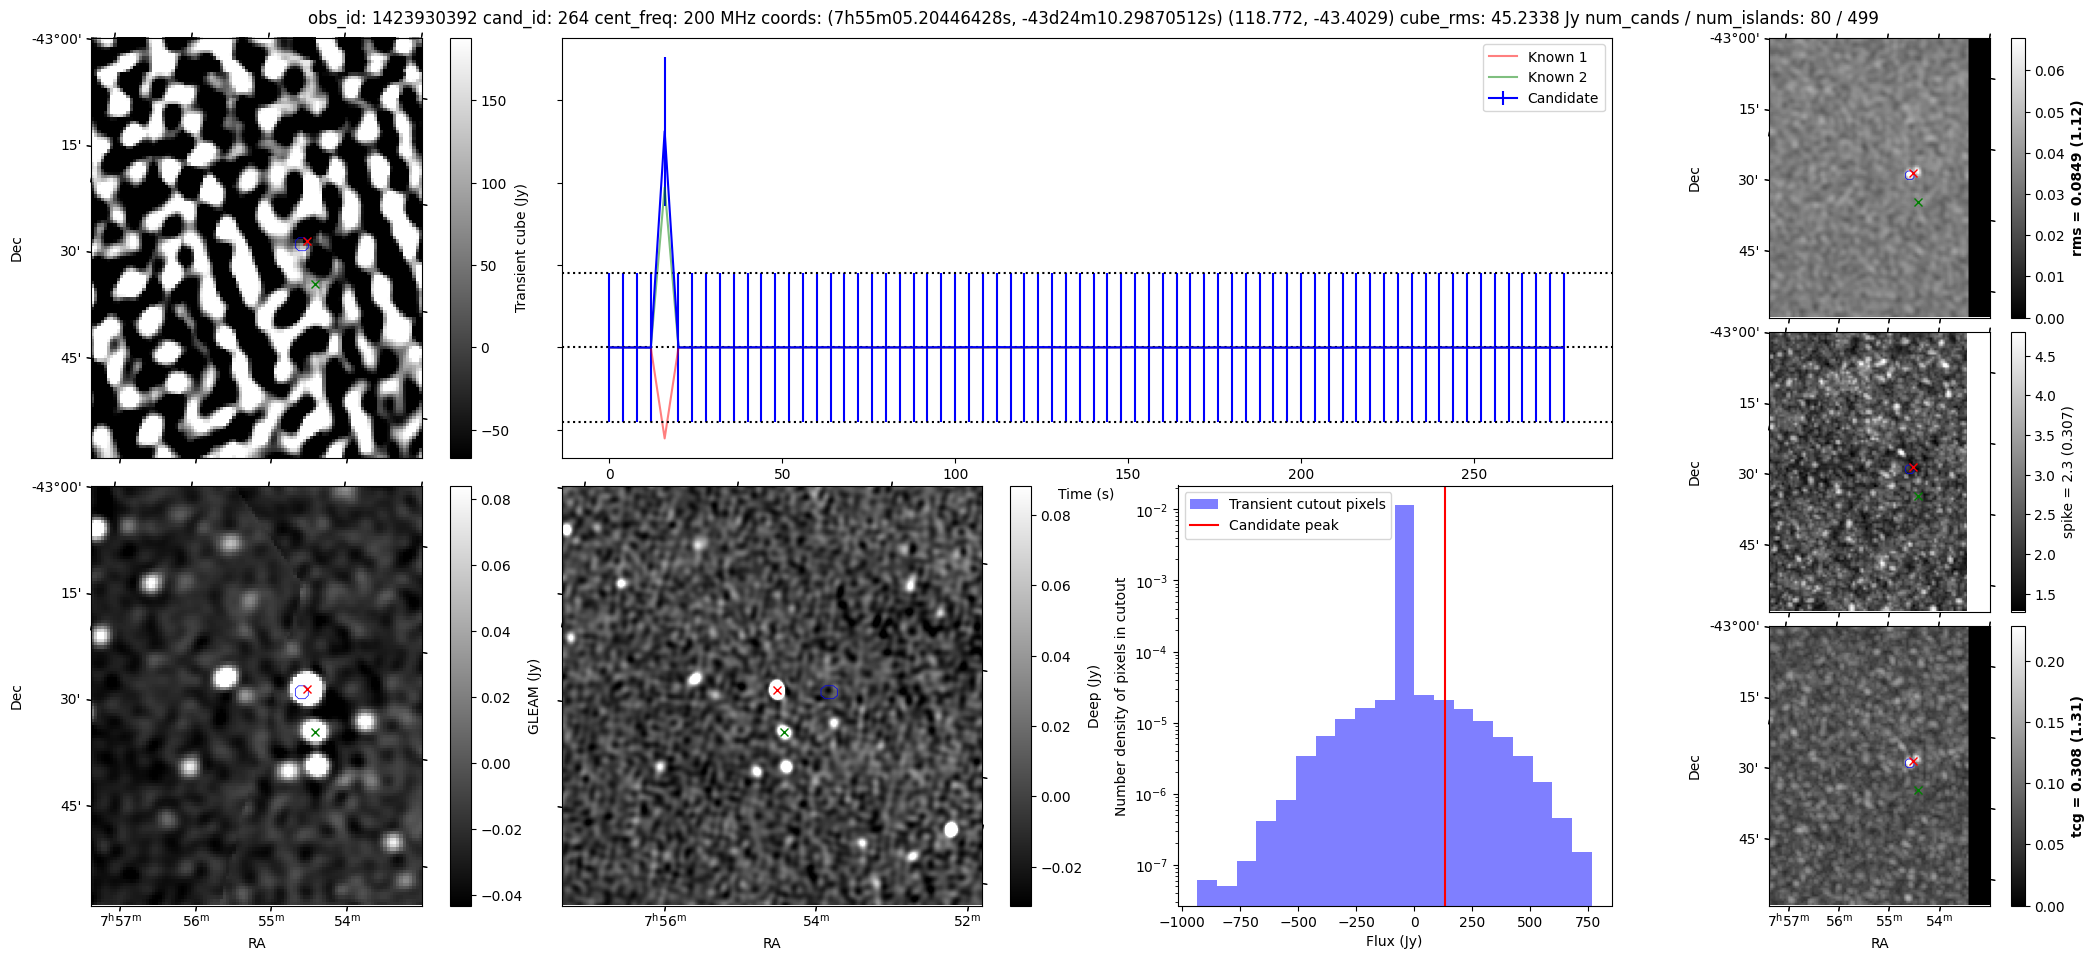Click 'Known 1' legend entry
The image size is (2094, 960).
(x=1556, y=57)
